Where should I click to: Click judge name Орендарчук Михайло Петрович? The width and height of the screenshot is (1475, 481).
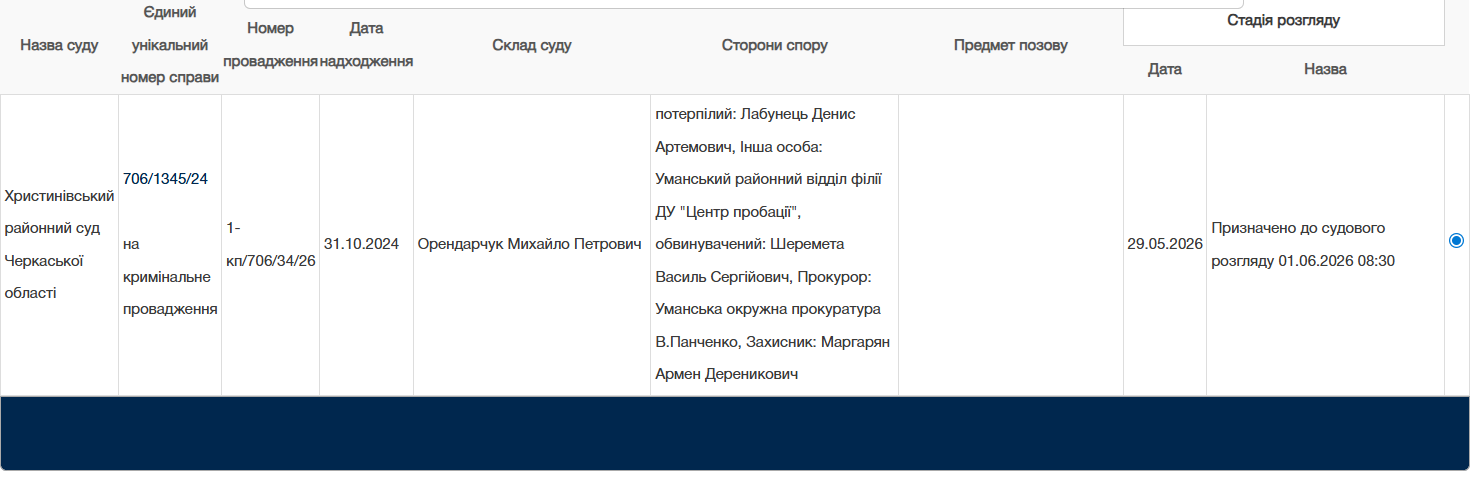click(x=530, y=243)
